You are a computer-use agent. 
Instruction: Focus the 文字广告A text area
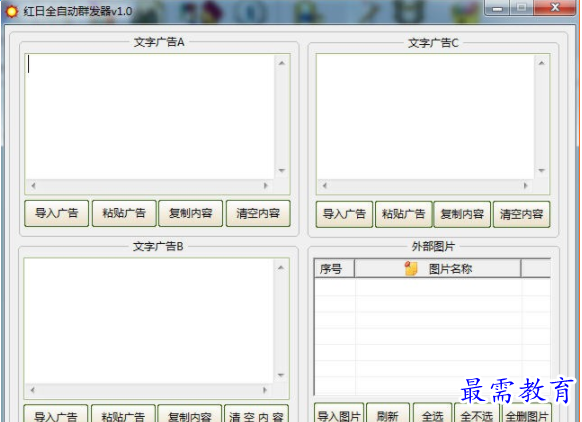coord(150,117)
